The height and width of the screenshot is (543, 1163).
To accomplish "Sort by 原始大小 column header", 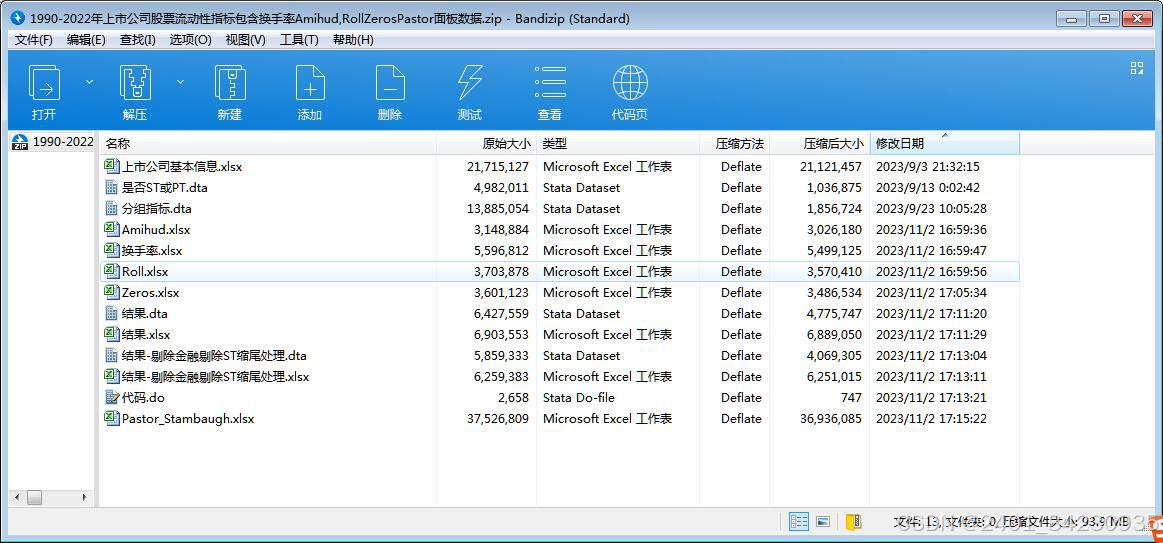I will (x=487, y=144).
